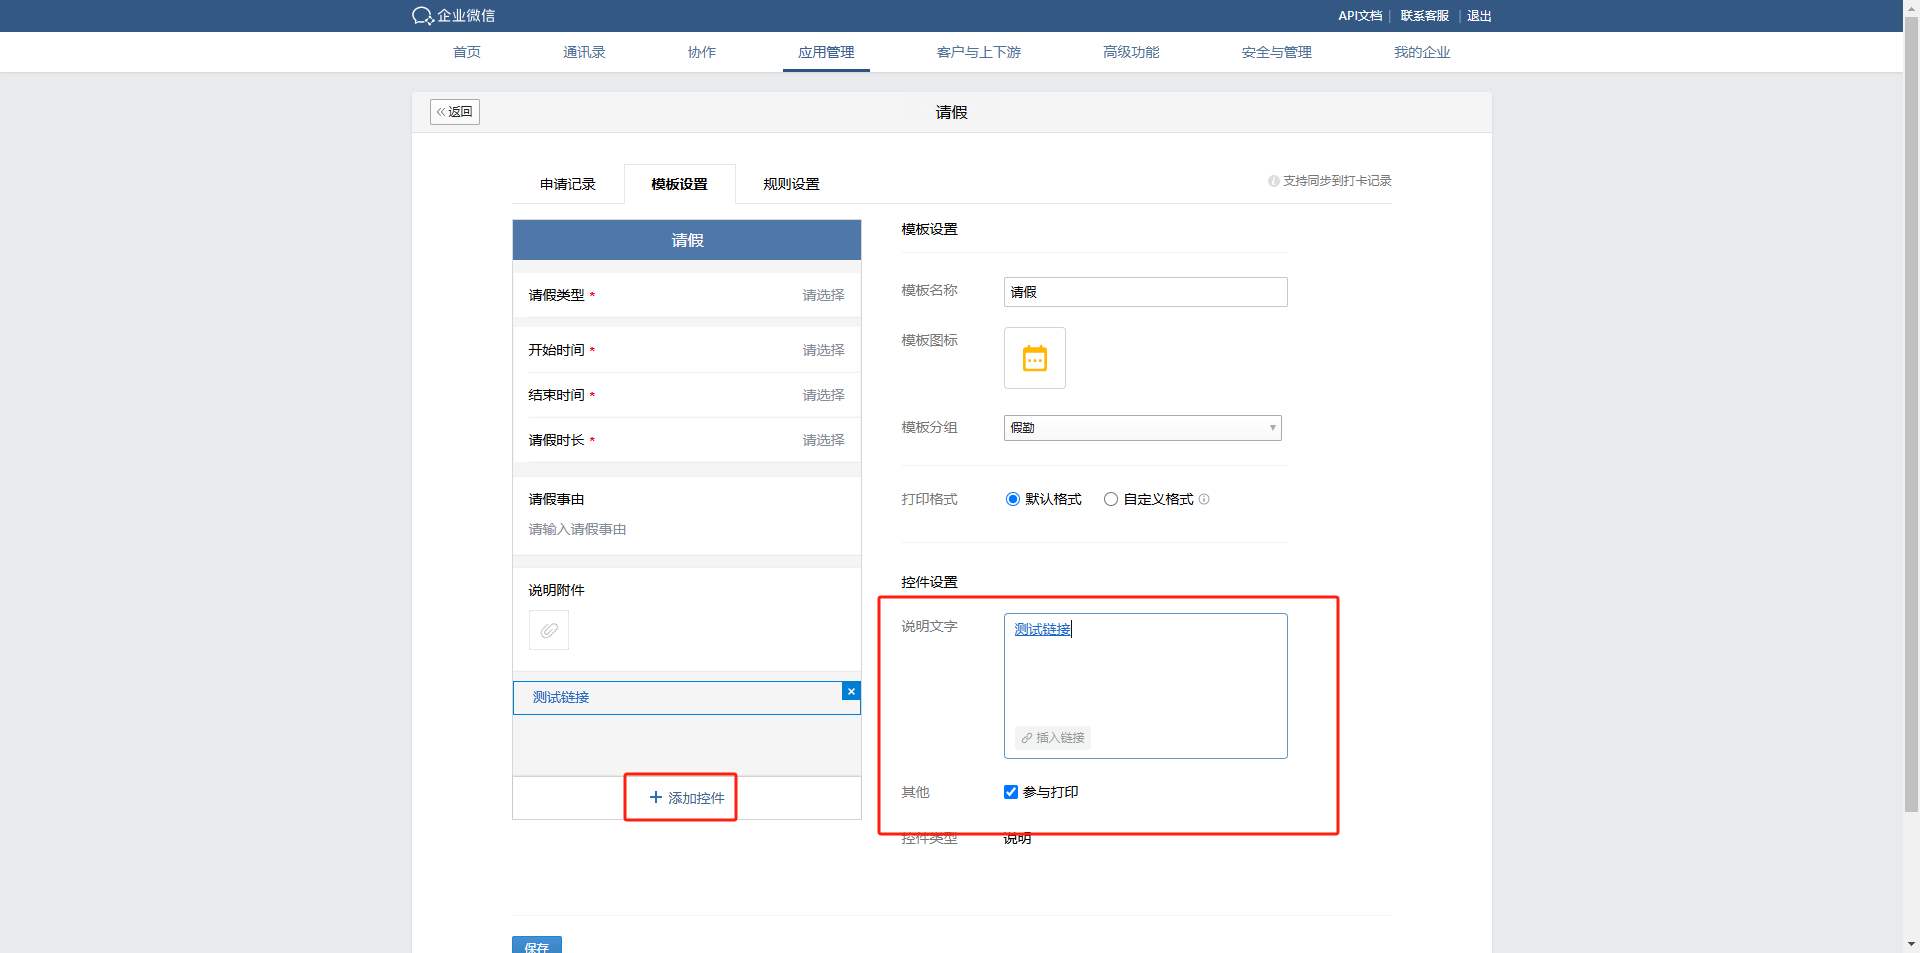
Task: Click the 插入链接 button
Action: tap(1053, 738)
